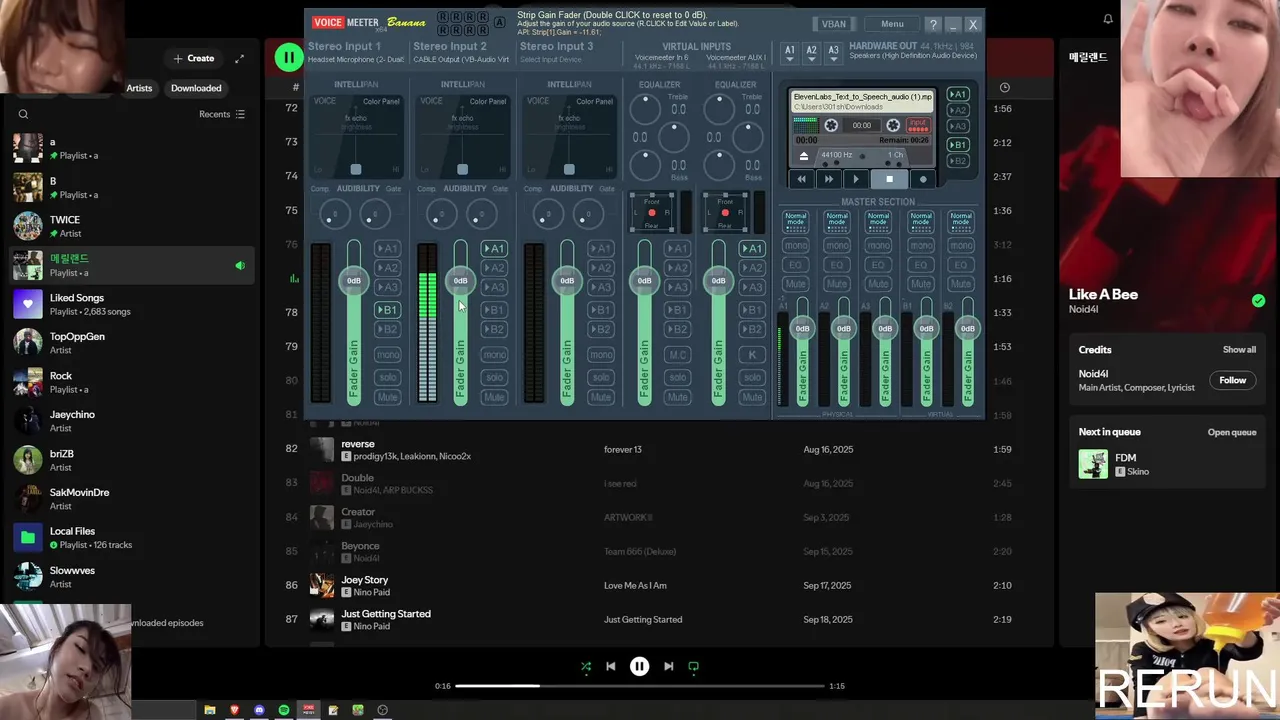Open TWICE artist in library
The height and width of the screenshot is (720, 1280).
click(132, 226)
